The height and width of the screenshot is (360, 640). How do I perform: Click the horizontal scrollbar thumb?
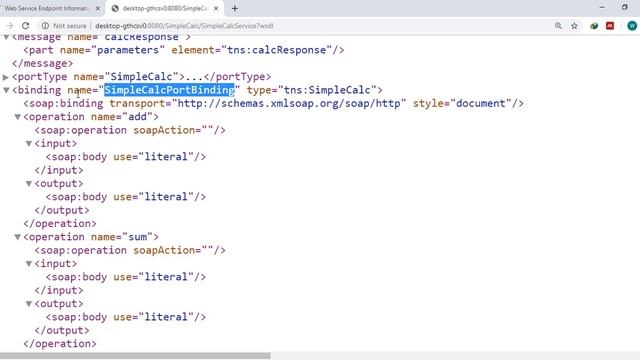click(x=135, y=356)
